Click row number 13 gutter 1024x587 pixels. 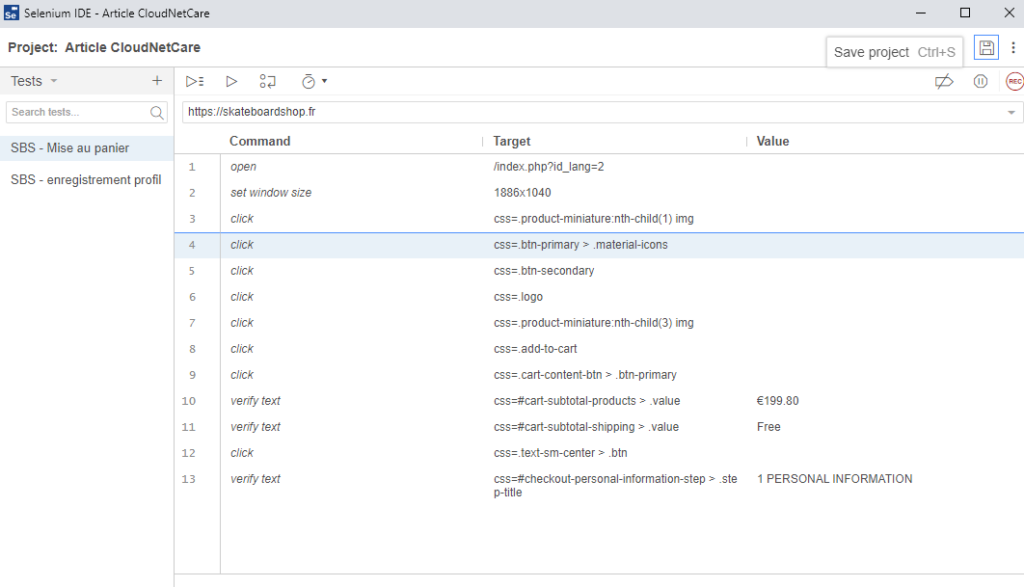pos(189,479)
